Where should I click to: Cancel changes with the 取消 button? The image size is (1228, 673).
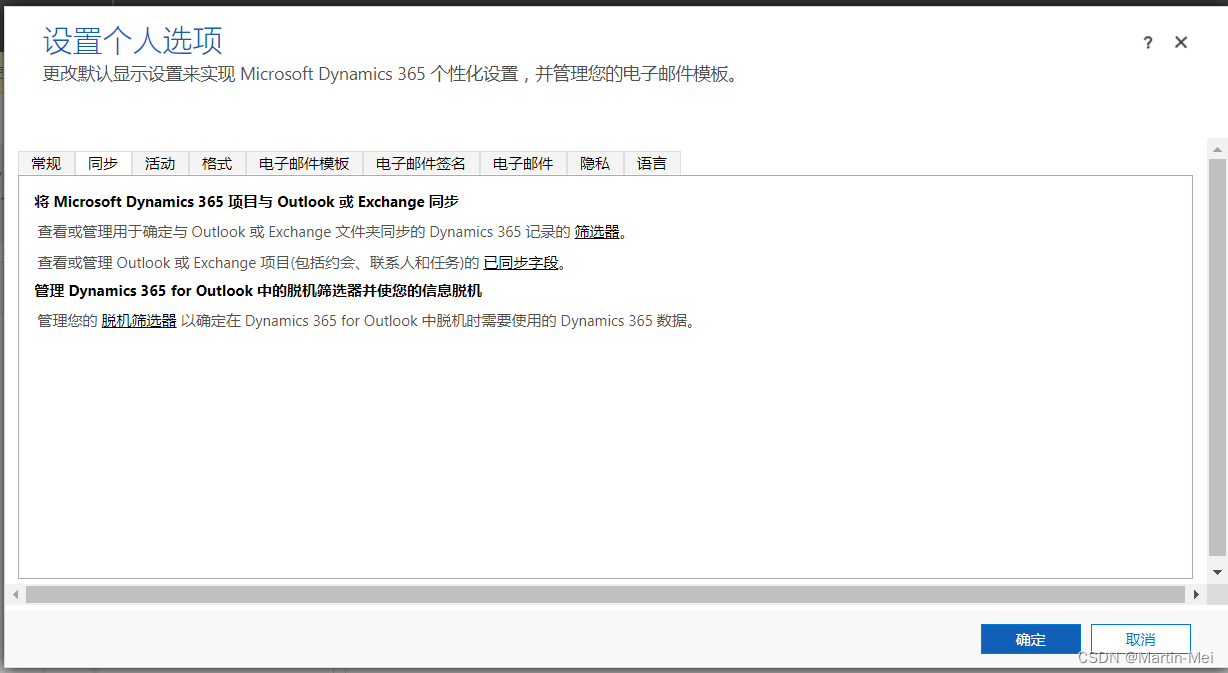(1141, 639)
